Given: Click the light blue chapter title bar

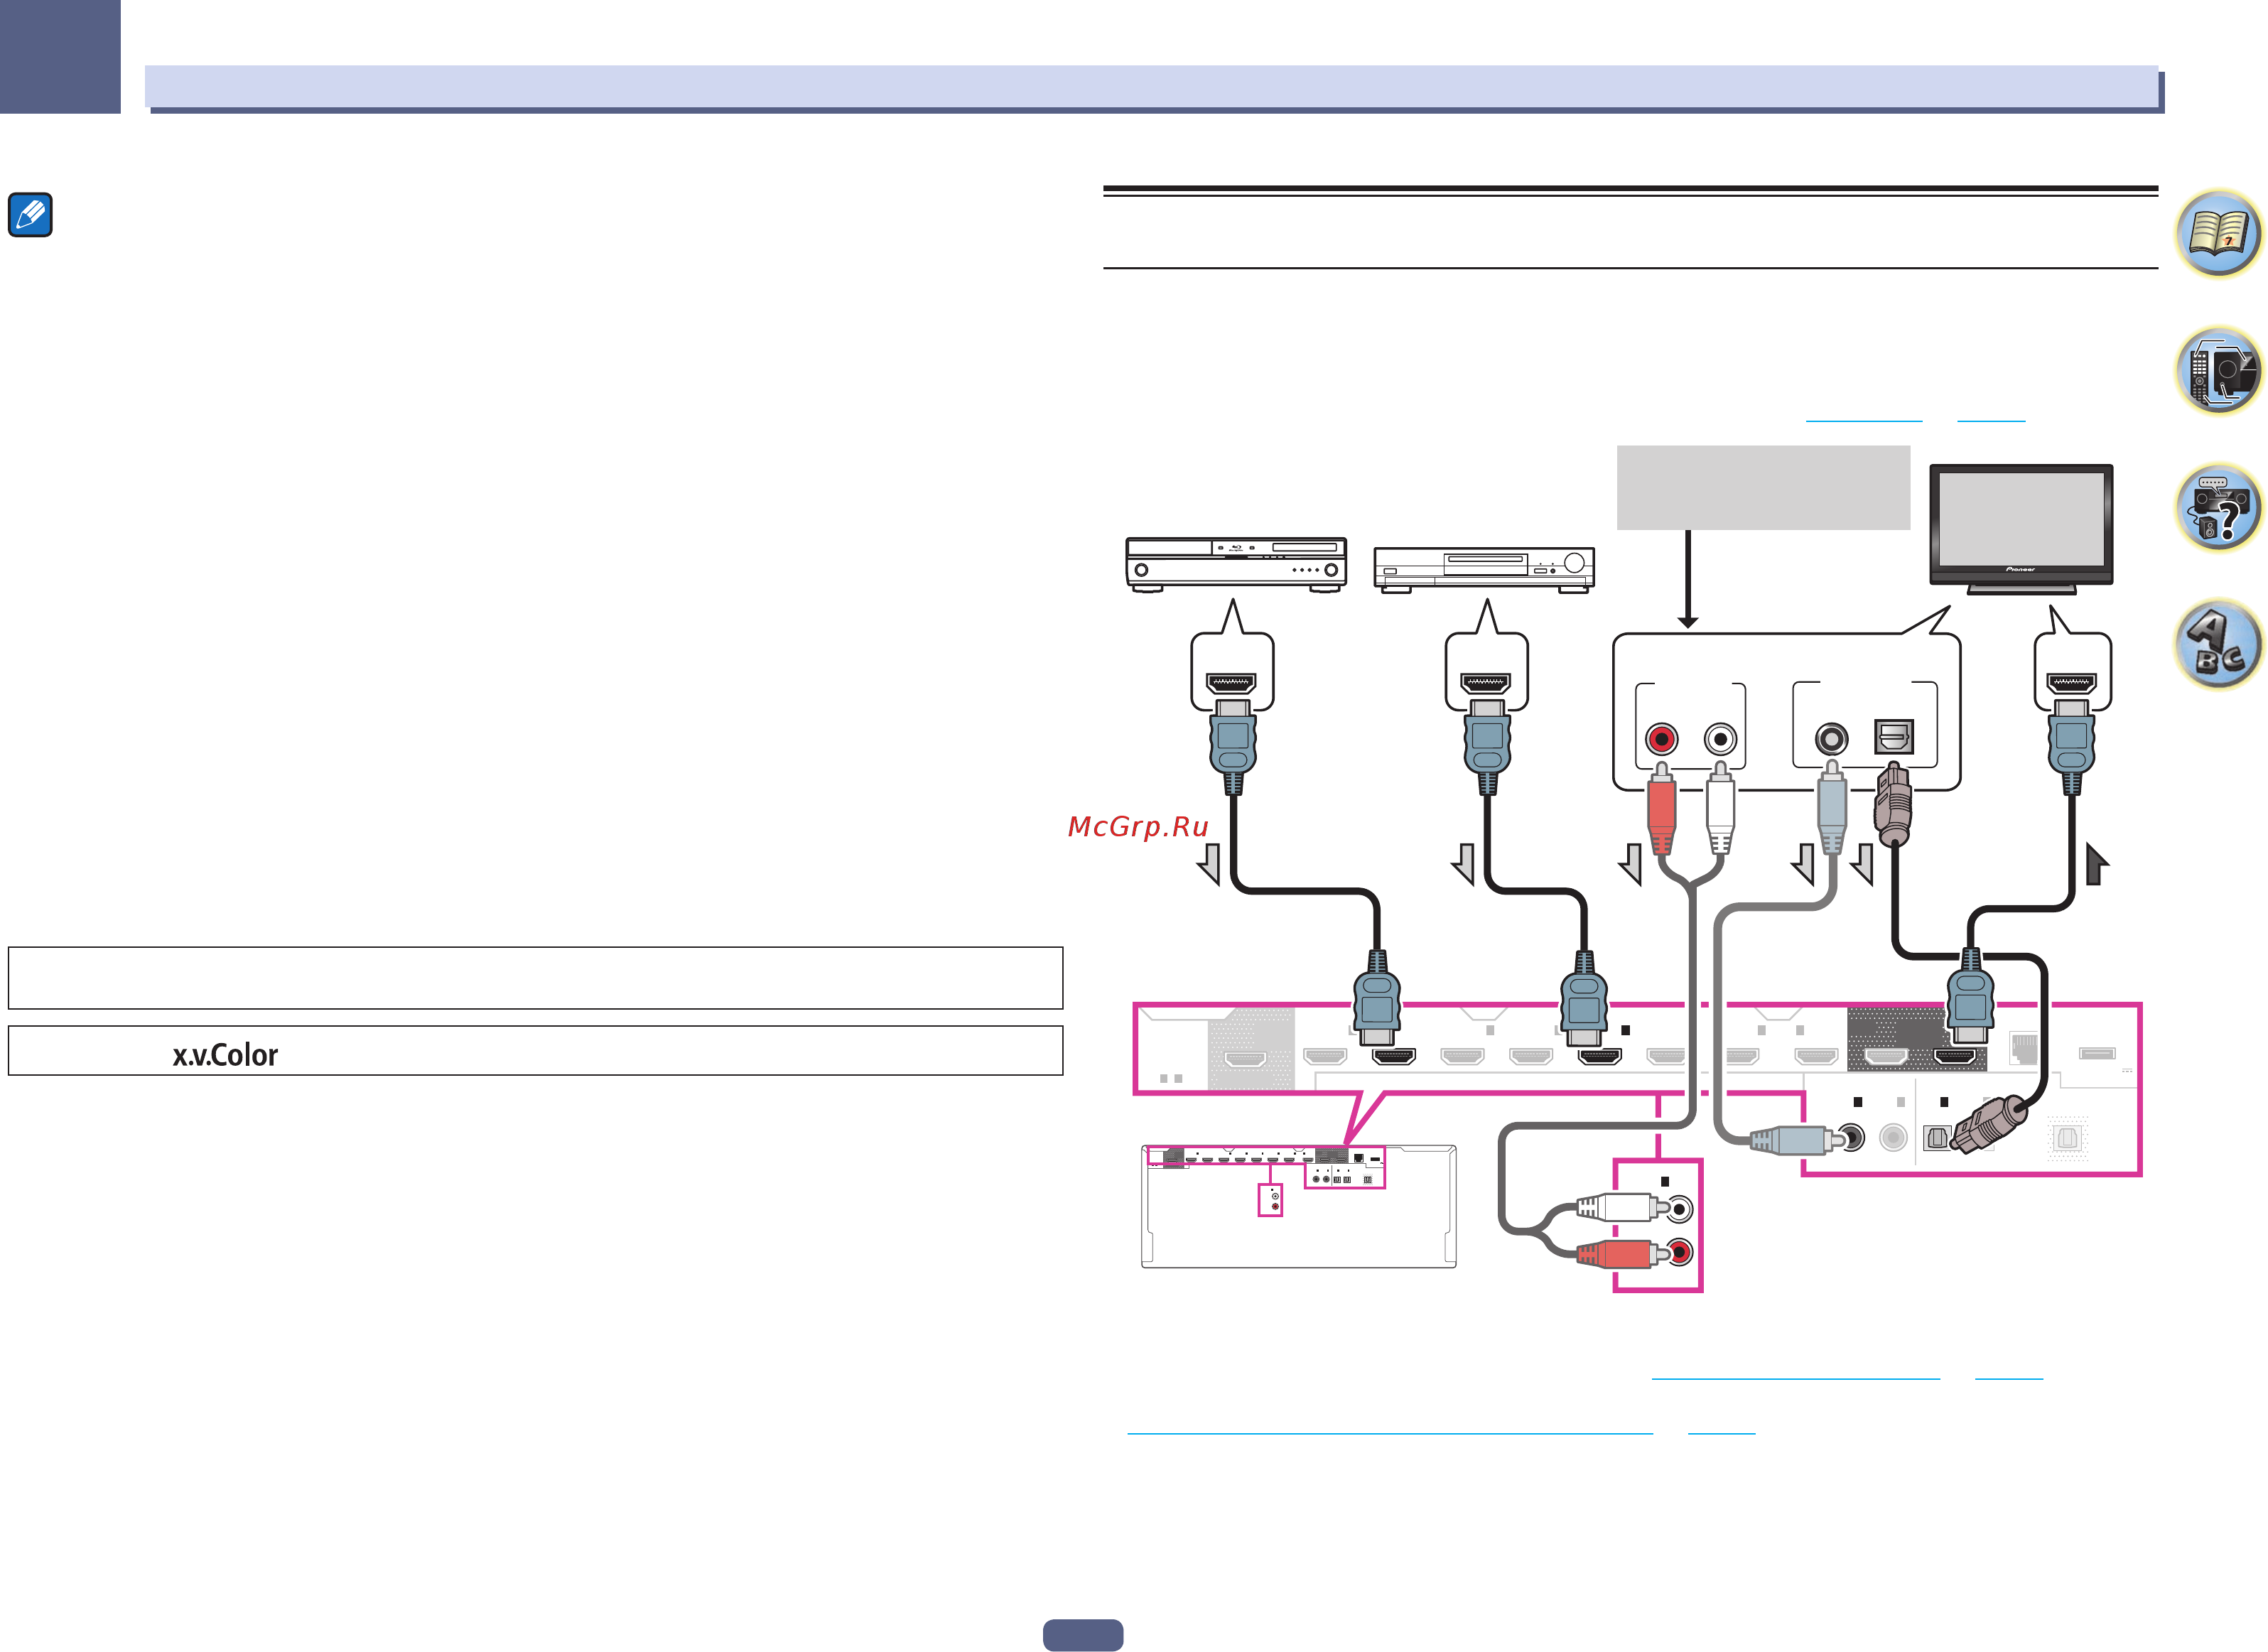Looking at the screenshot, I should click(x=1151, y=87).
